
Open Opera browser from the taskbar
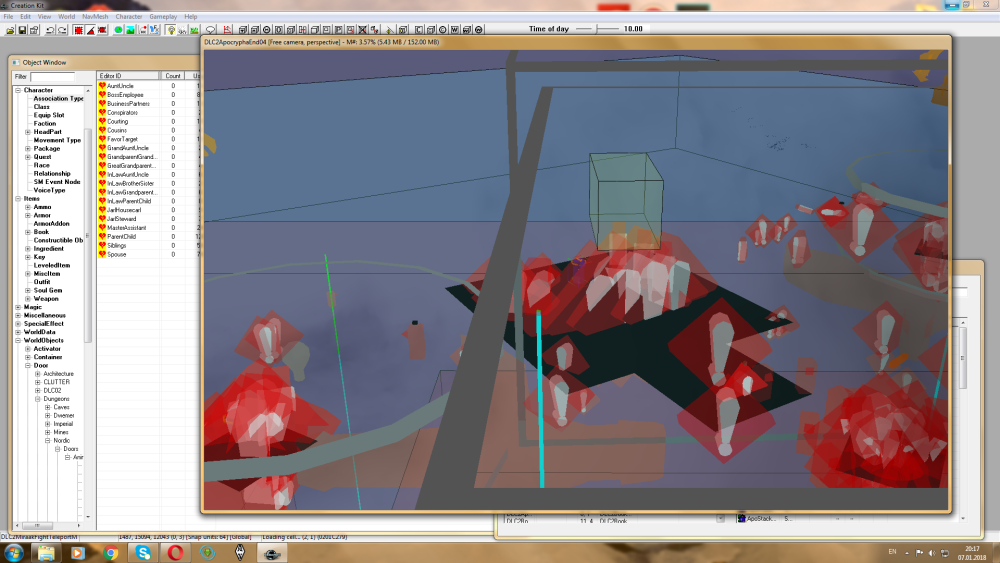point(175,553)
